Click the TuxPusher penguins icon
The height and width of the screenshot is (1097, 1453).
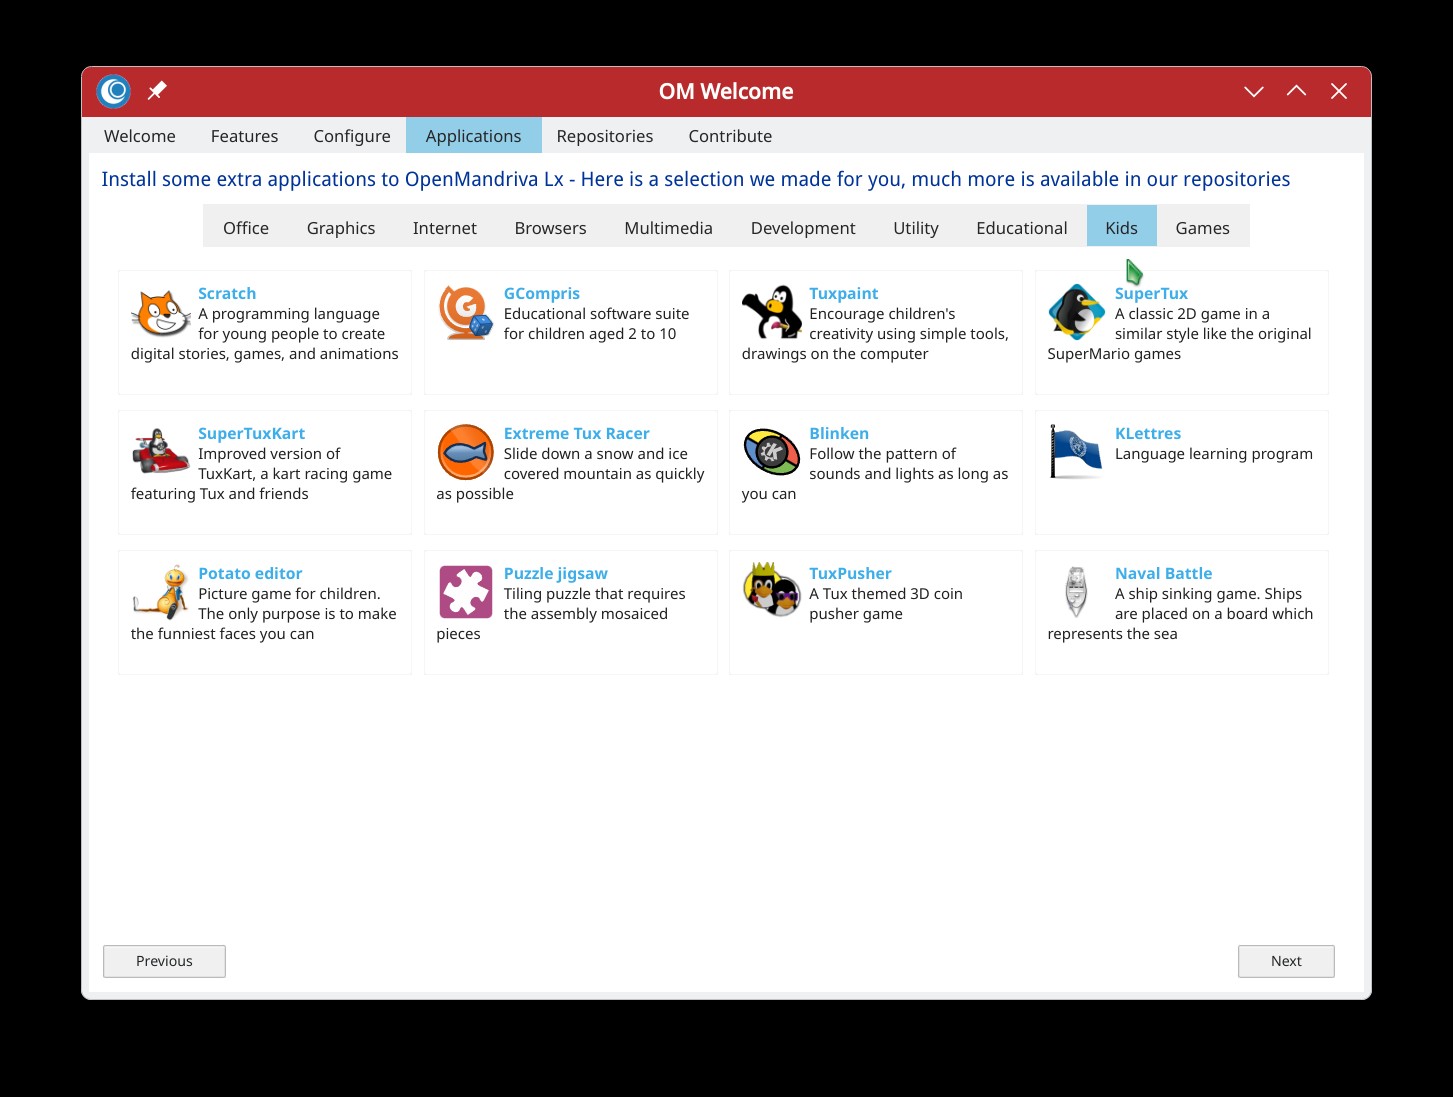(772, 590)
